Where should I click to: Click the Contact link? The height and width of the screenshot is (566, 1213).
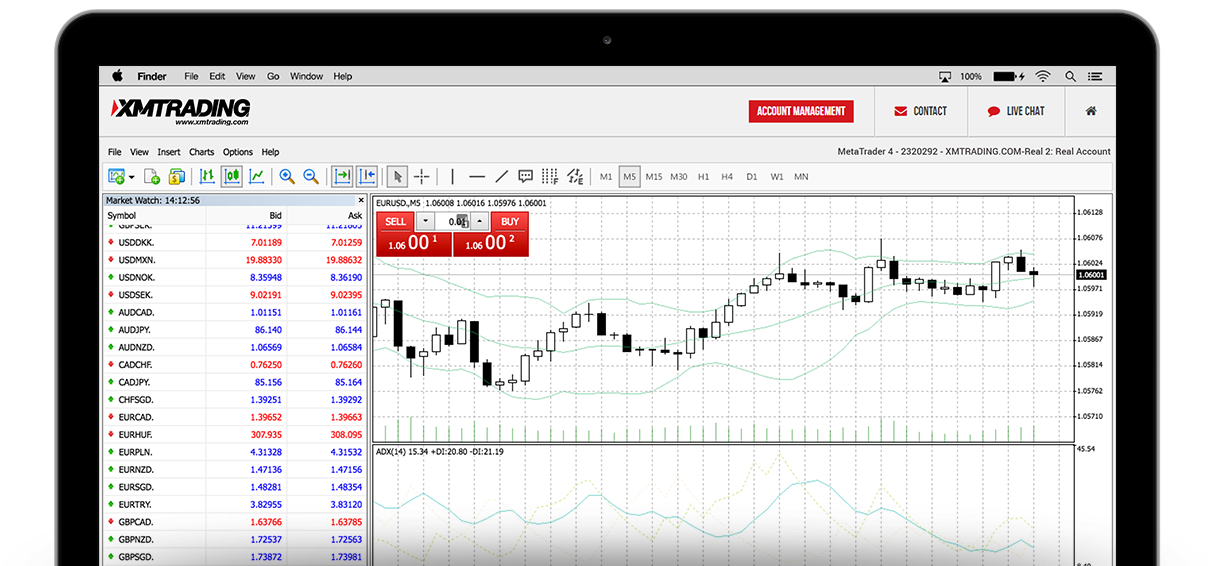pos(921,111)
